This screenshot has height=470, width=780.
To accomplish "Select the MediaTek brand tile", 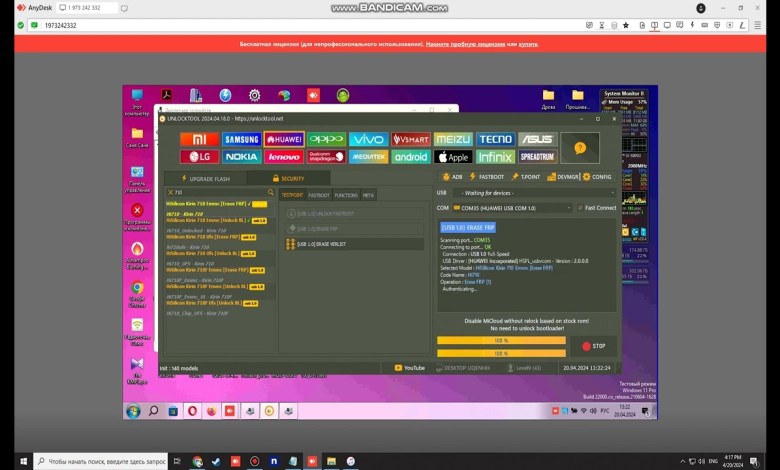I will point(368,157).
